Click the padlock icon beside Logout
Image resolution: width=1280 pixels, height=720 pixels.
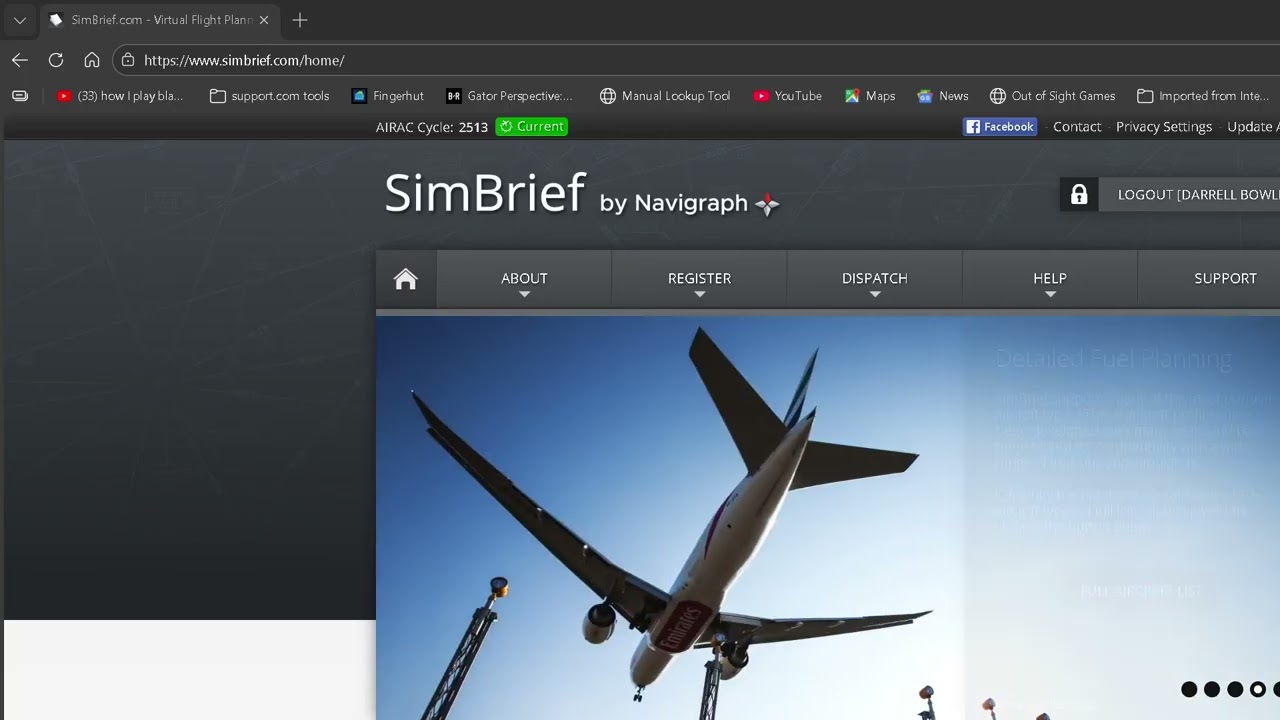[x=1079, y=195]
